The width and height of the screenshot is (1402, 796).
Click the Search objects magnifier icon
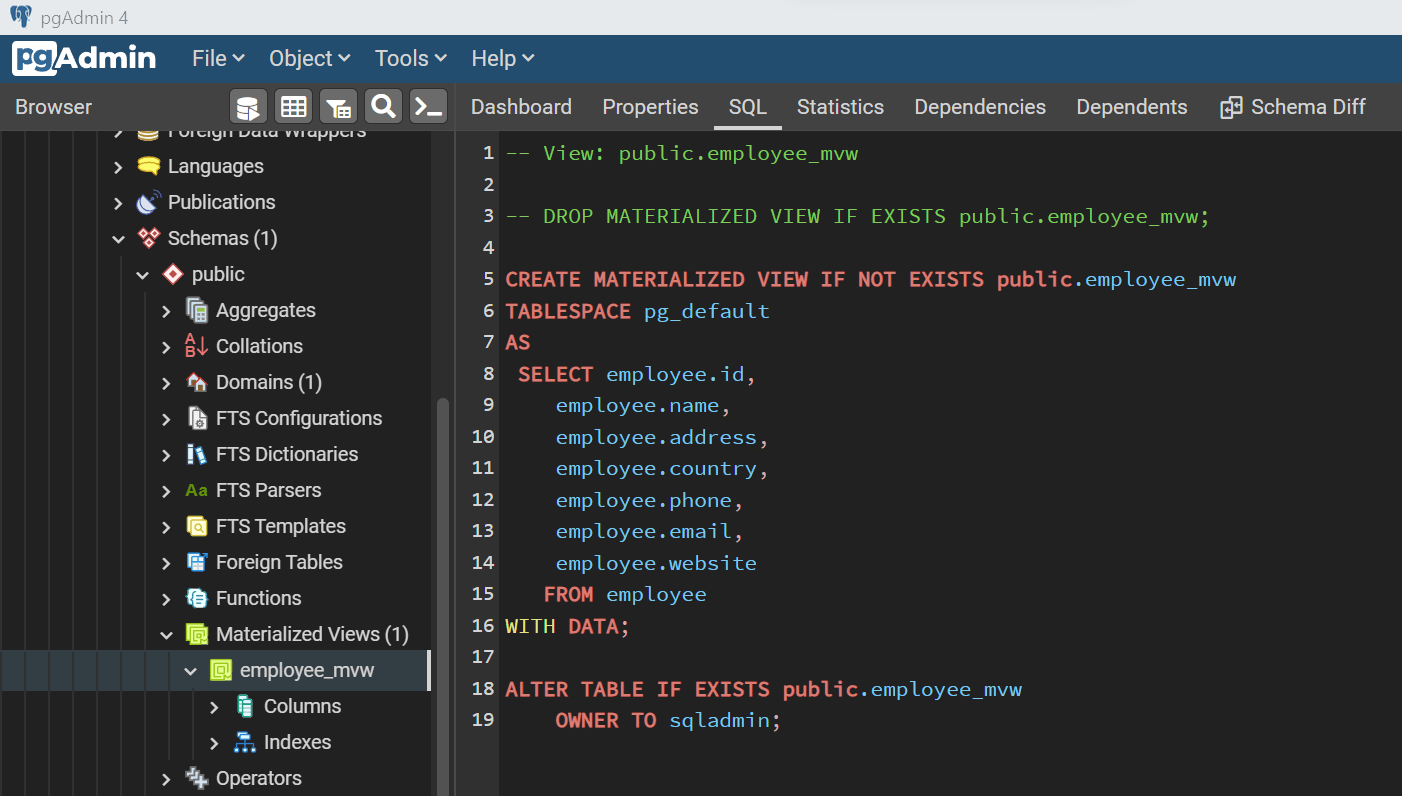pyautogui.click(x=383, y=106)
